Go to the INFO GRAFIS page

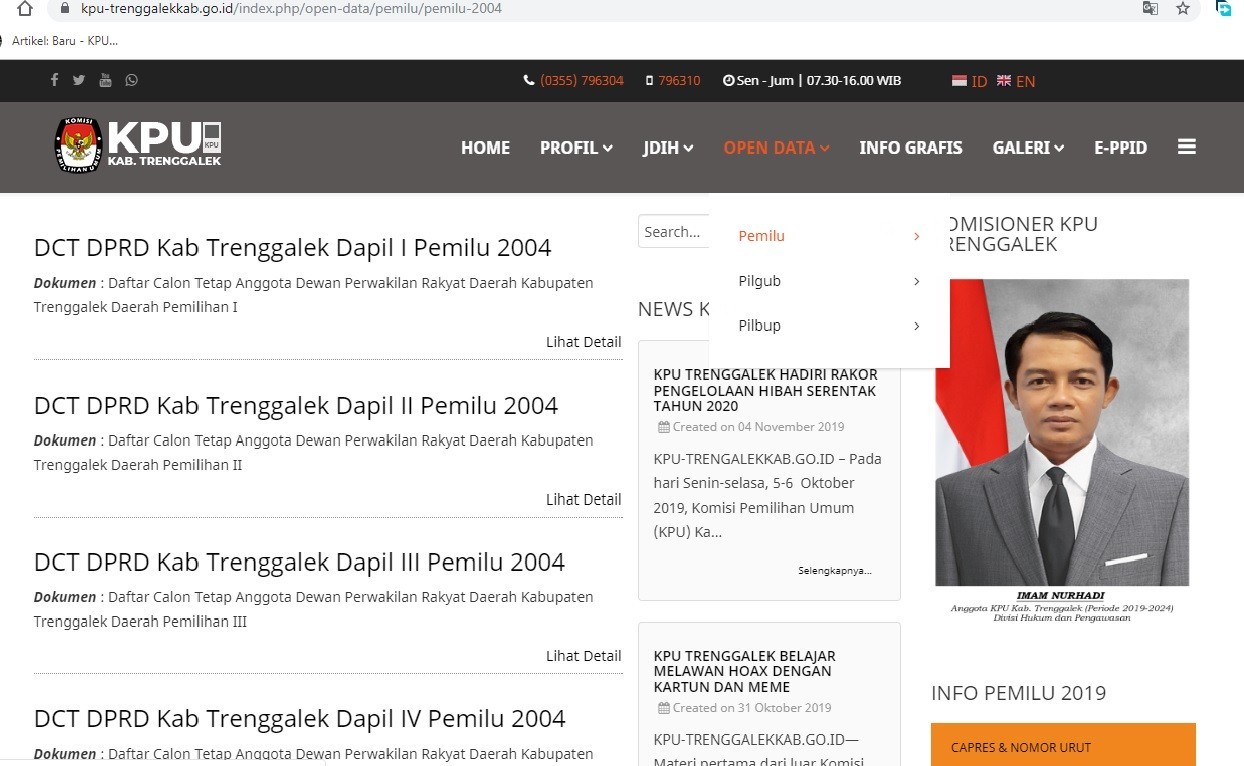click(910, 148)
